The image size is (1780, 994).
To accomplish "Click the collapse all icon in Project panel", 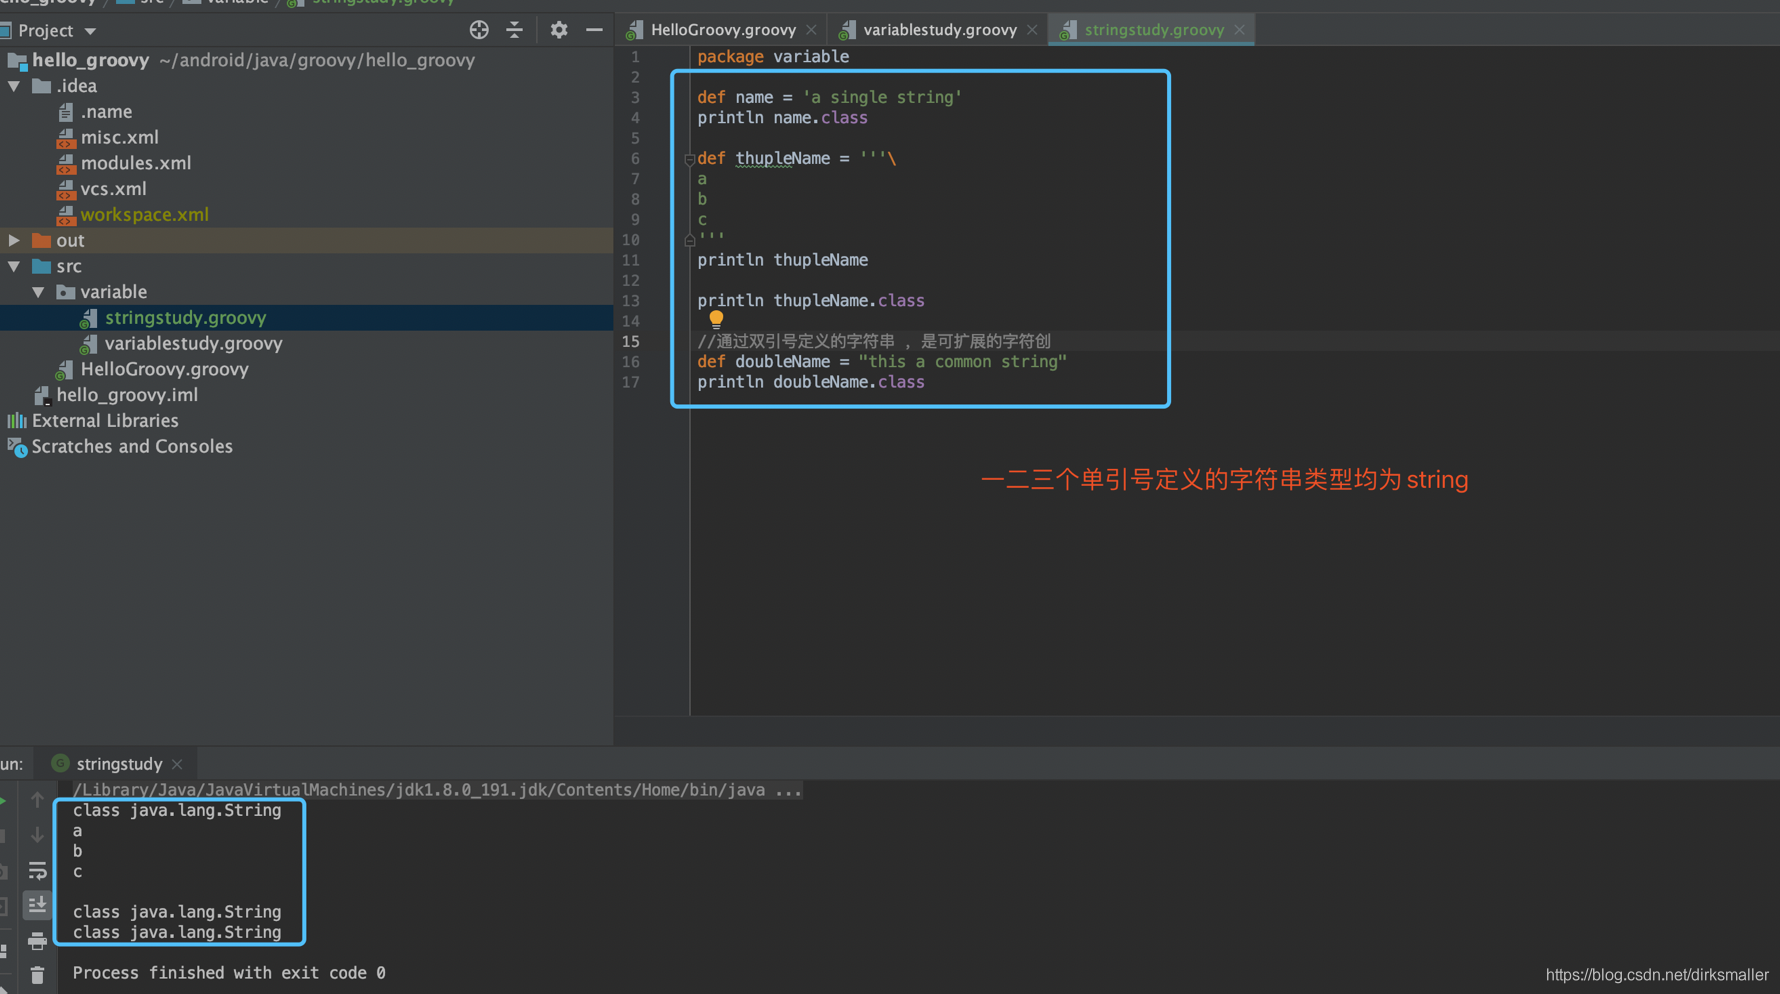I will click(x=515, y=30).
